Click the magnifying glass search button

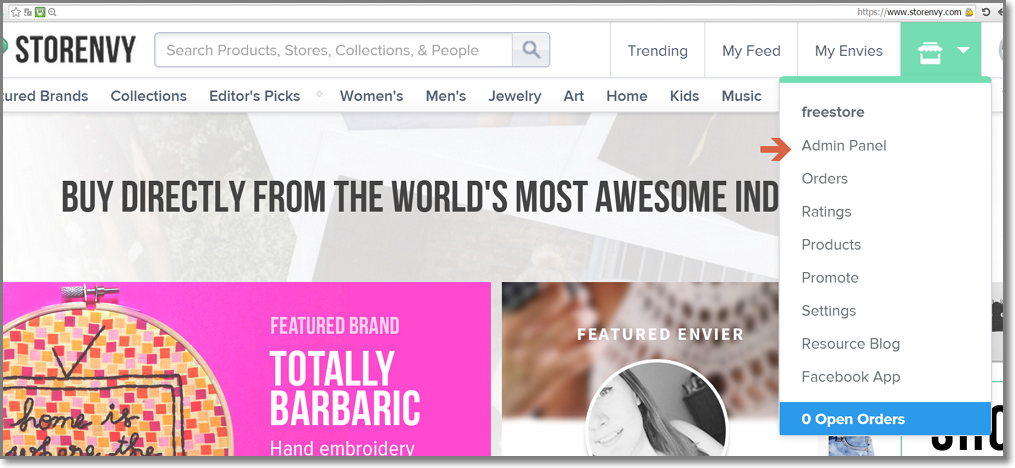click(x=531, y=50)
